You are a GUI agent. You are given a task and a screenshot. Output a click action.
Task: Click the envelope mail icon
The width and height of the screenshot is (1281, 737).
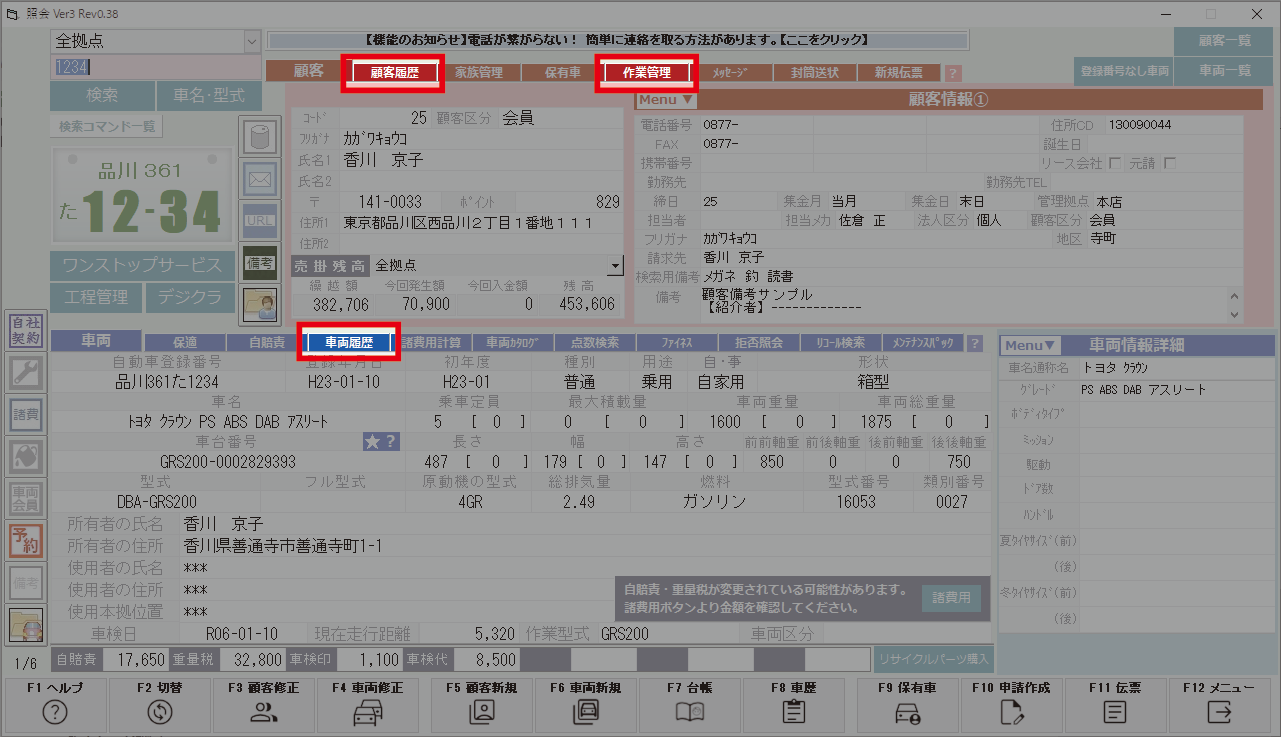(x=259, y=180)
